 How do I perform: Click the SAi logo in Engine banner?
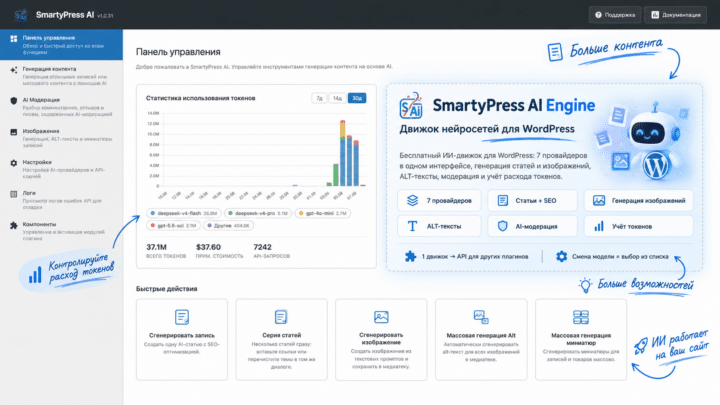(x=411, y=105)
